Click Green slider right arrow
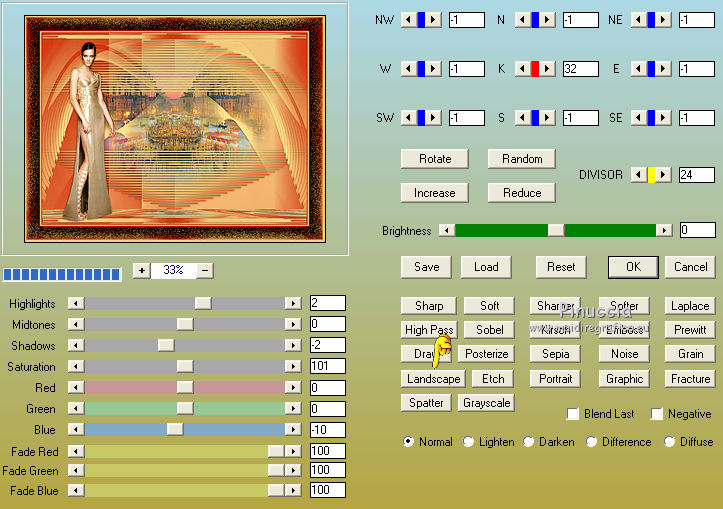The image size is (723, 509). point(293,408)
